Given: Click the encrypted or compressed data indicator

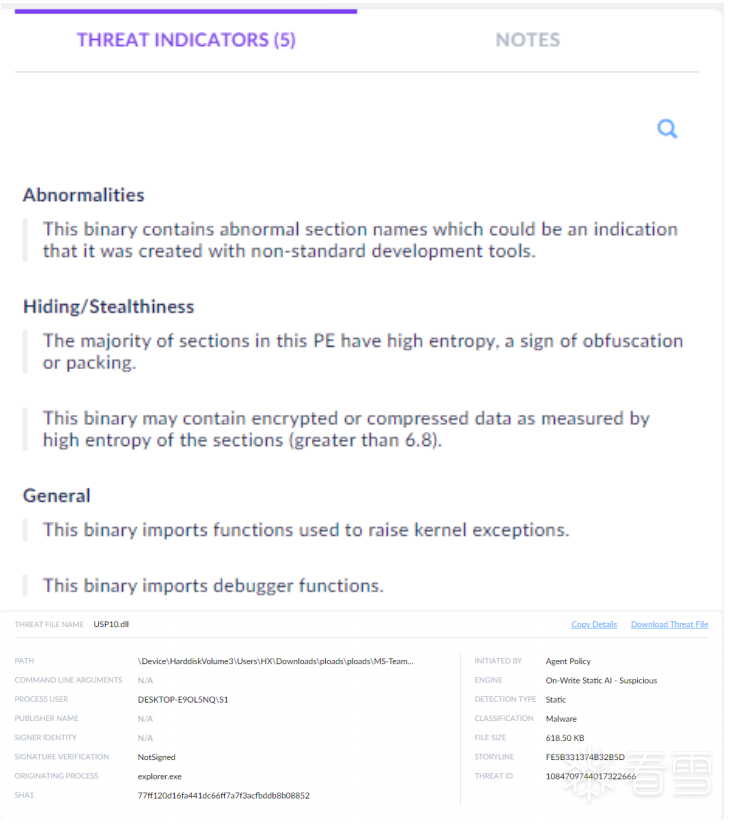Looking at the screenshot, I should tap(346, 429).
